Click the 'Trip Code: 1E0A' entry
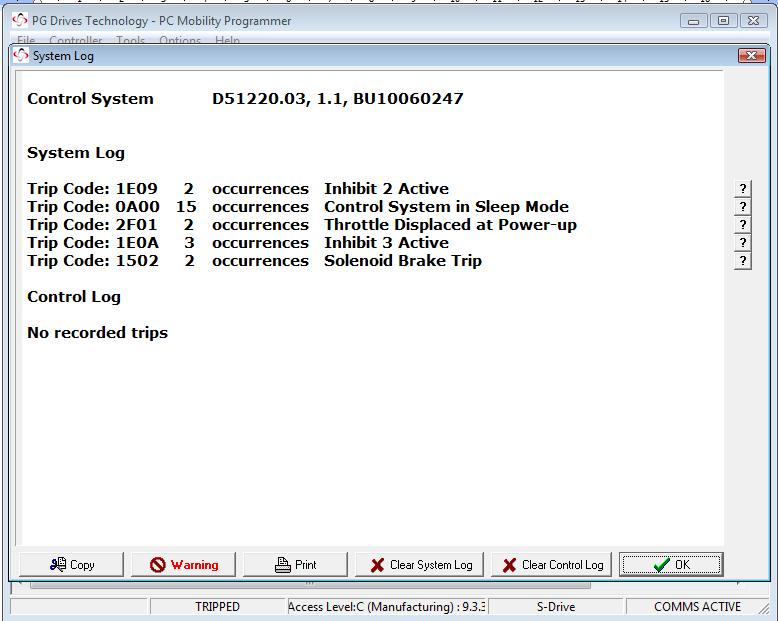778x621 pixels. coord(93,243)
